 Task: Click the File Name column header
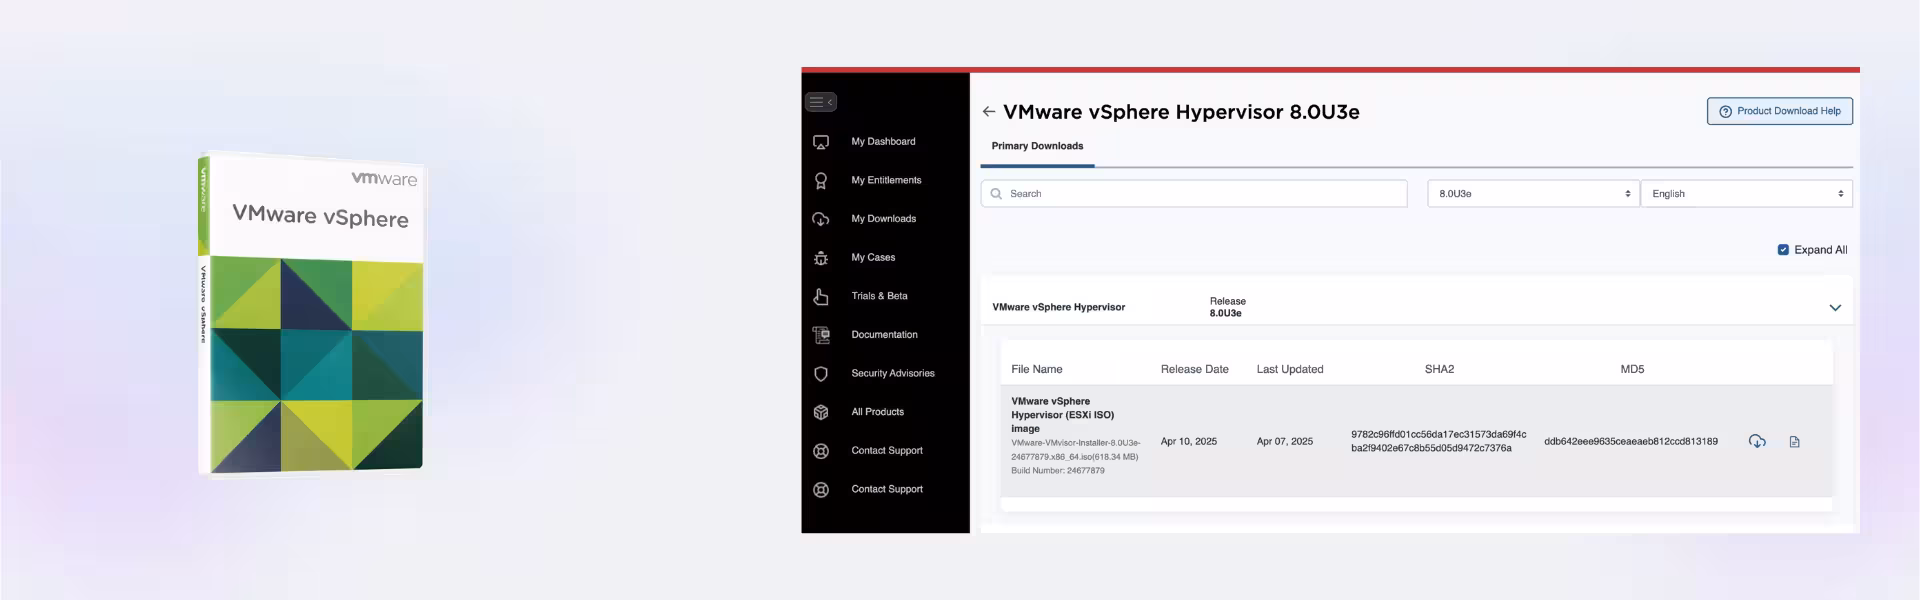pyautogui.click(x=1036, y=369)
